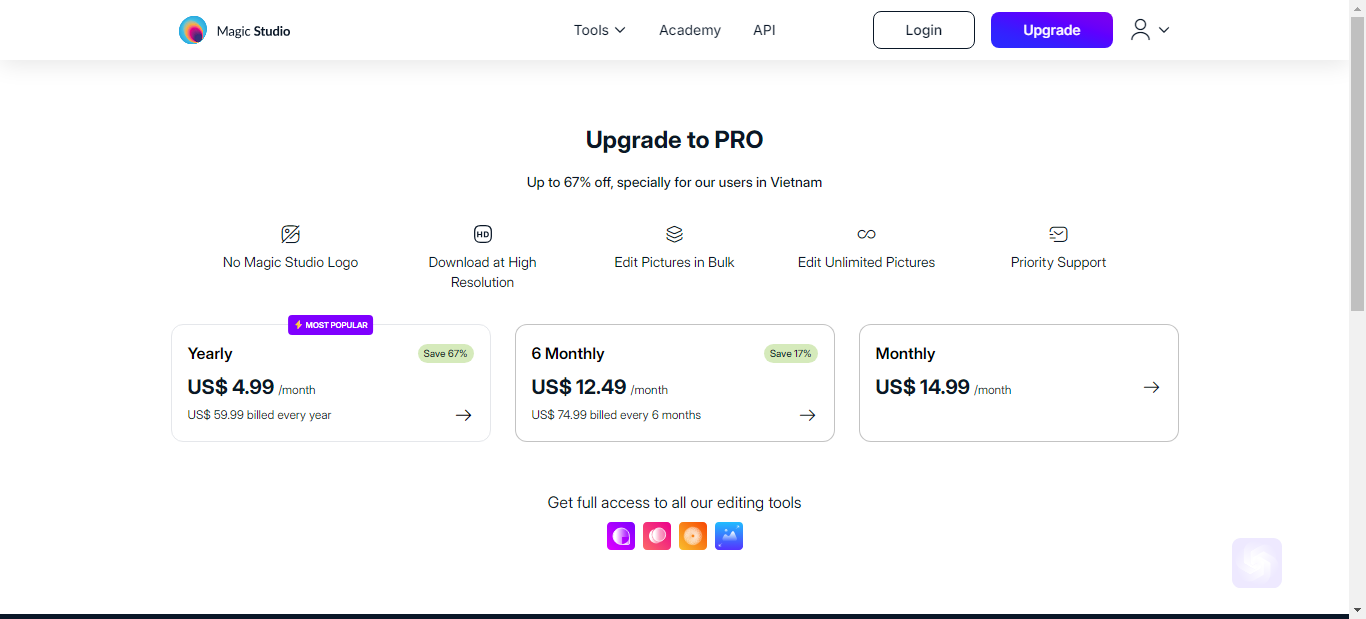Select the Monthly plan arrow
1366x619 pixels.
1152,387
